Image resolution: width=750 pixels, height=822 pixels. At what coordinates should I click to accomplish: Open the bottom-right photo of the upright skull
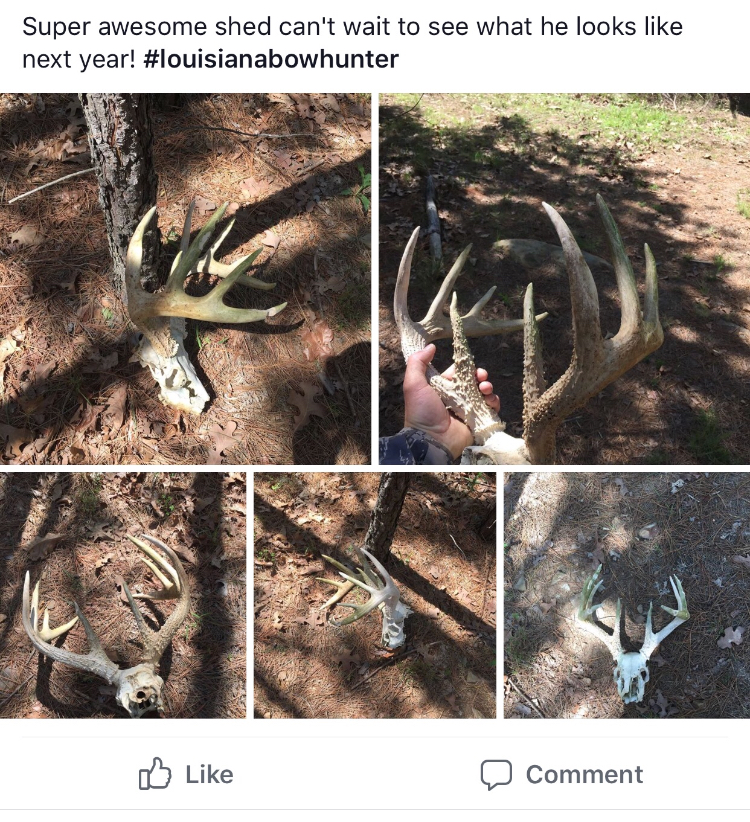627,595
